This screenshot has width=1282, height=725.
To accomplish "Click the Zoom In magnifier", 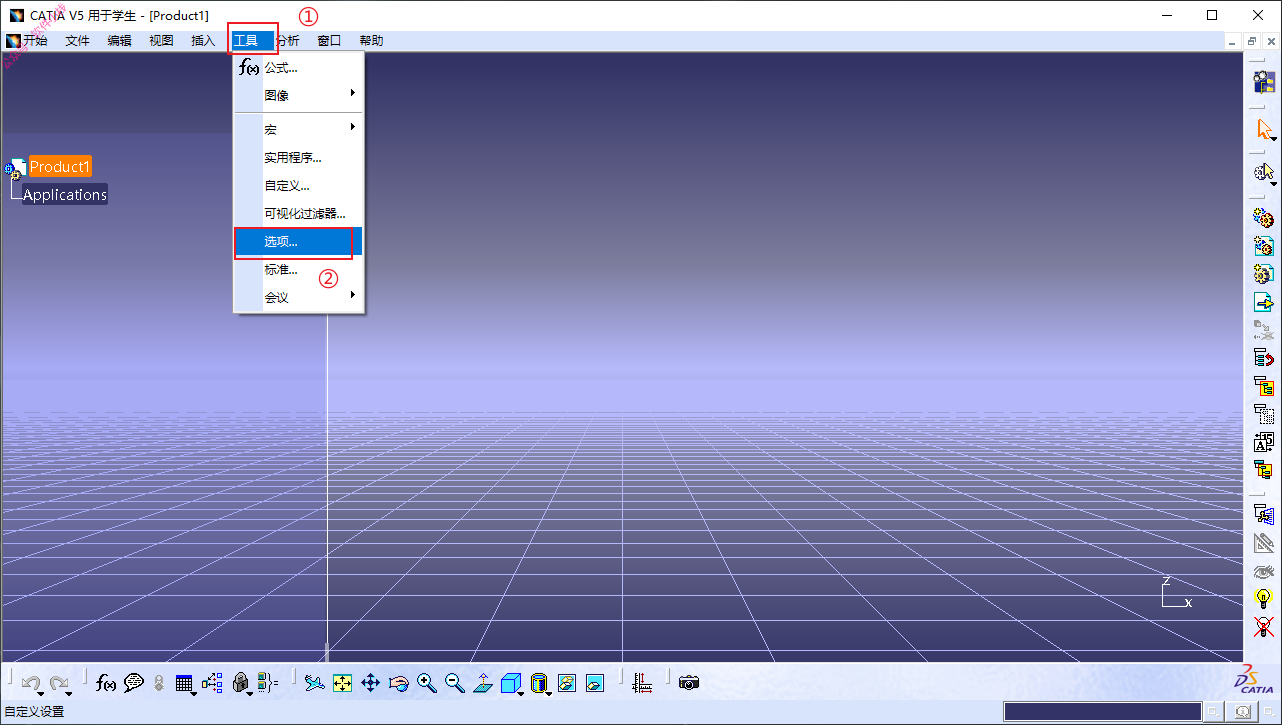I will 427,683.
